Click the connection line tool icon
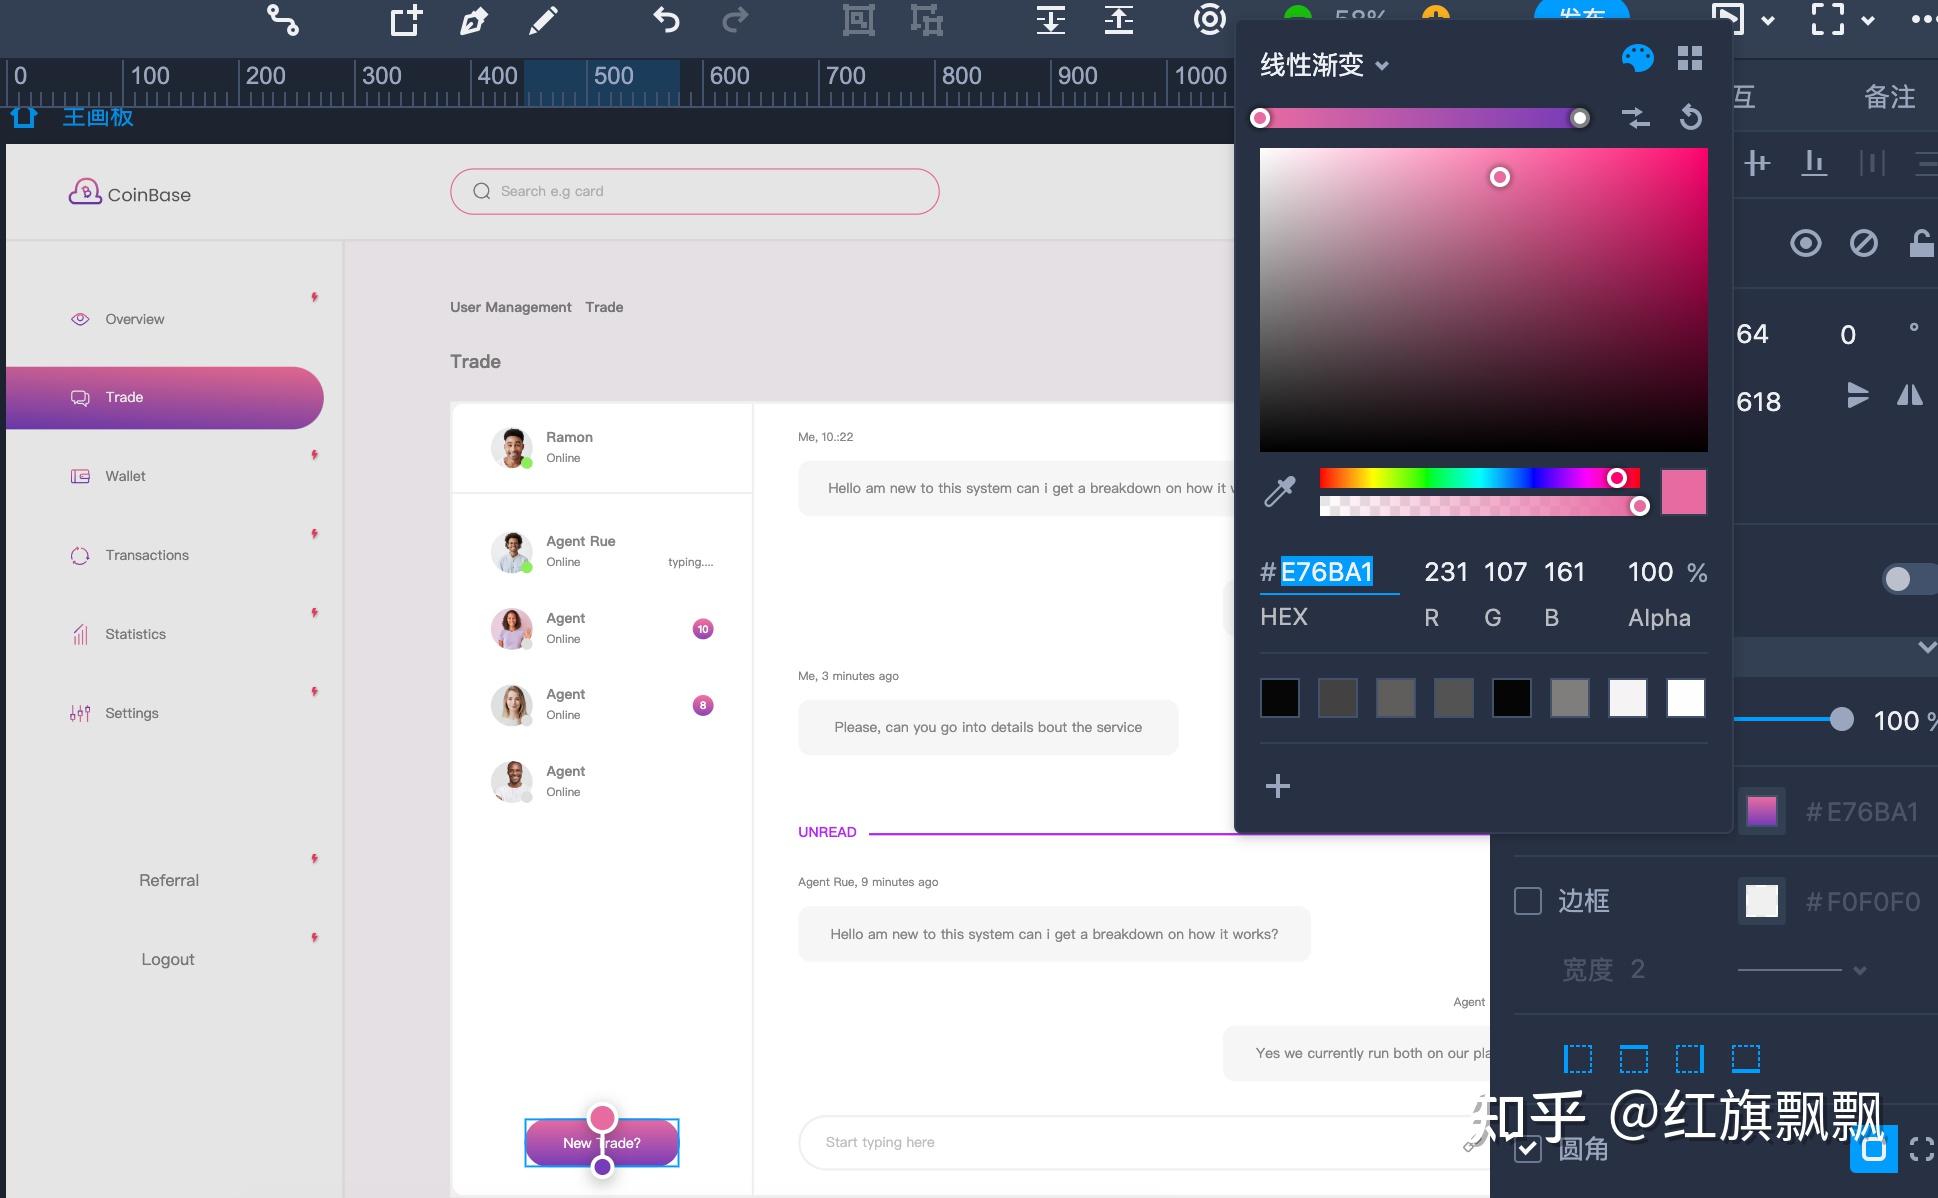 282,20
